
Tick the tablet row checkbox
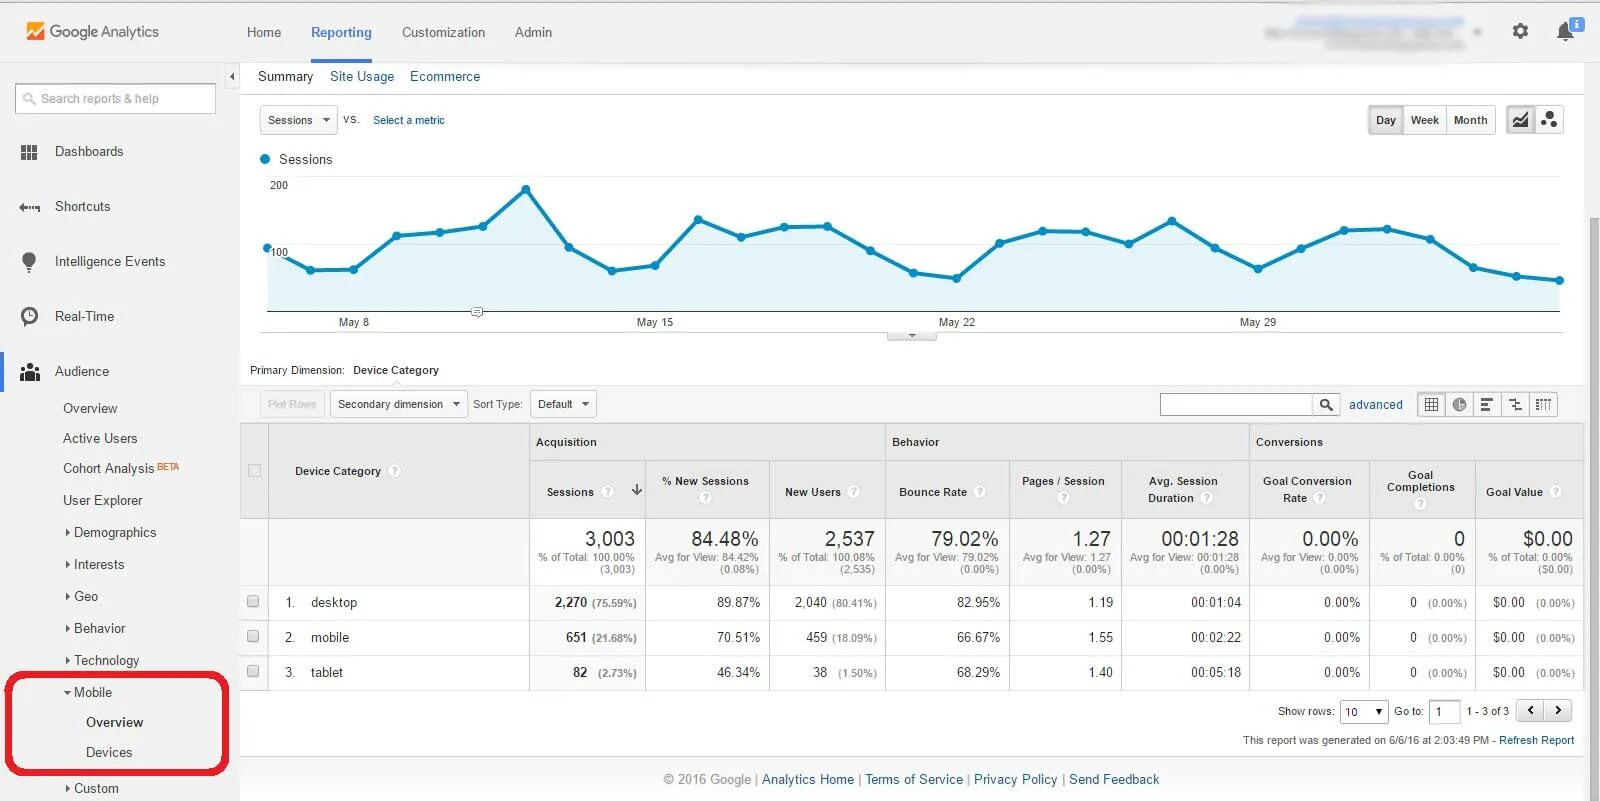[x=253, y=672]
